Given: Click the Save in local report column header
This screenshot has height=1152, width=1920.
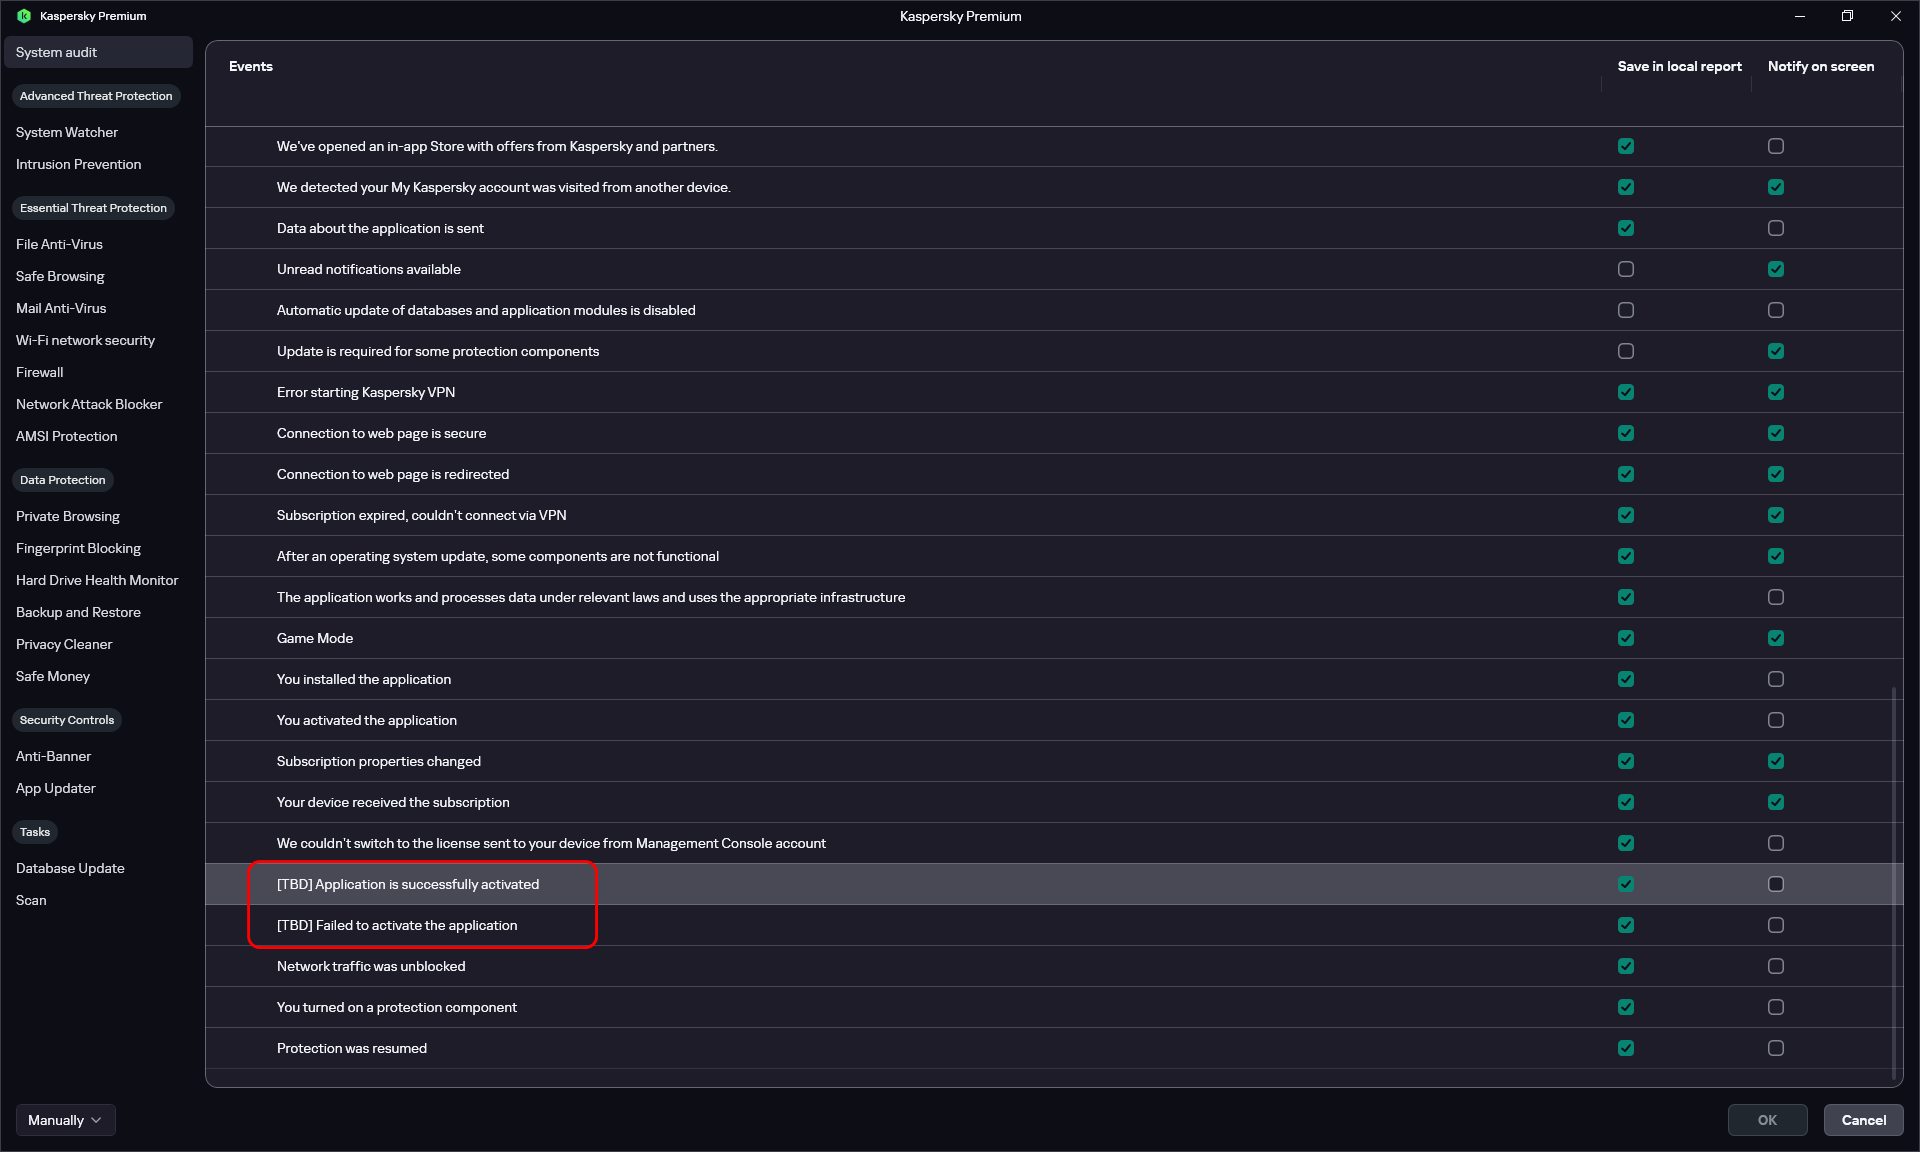Looking at the screenshot, I should (1679, 66).
